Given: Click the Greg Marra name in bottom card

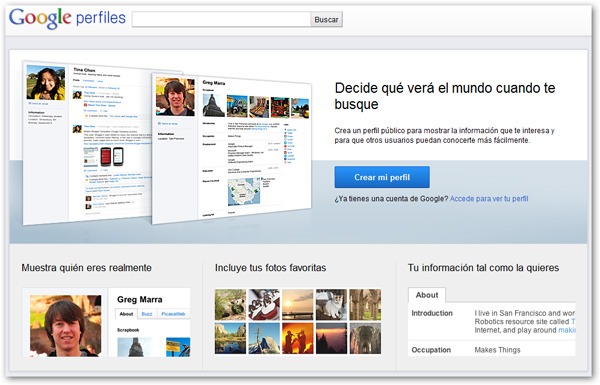Looking at the screenshot, I should coord(140,299).
